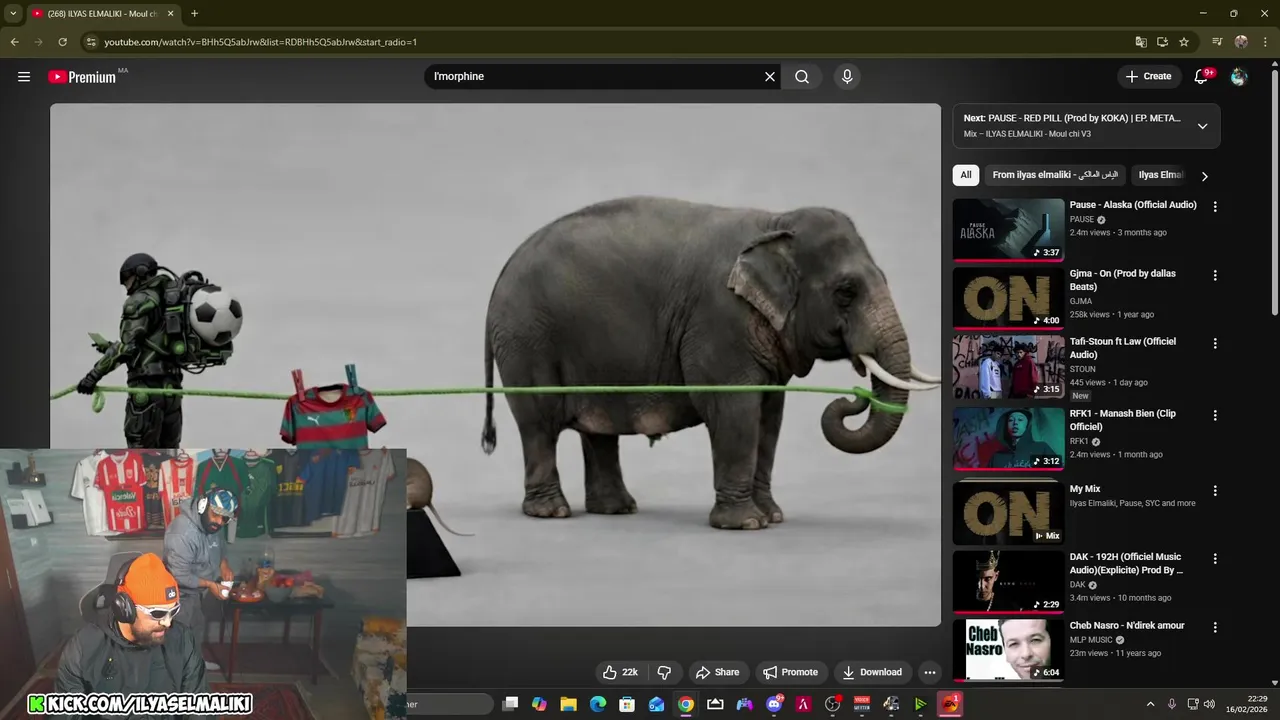Screen dimensions: 1280x720
Task: Open Microsoft Store on taskbar
Action: (627, 704)
